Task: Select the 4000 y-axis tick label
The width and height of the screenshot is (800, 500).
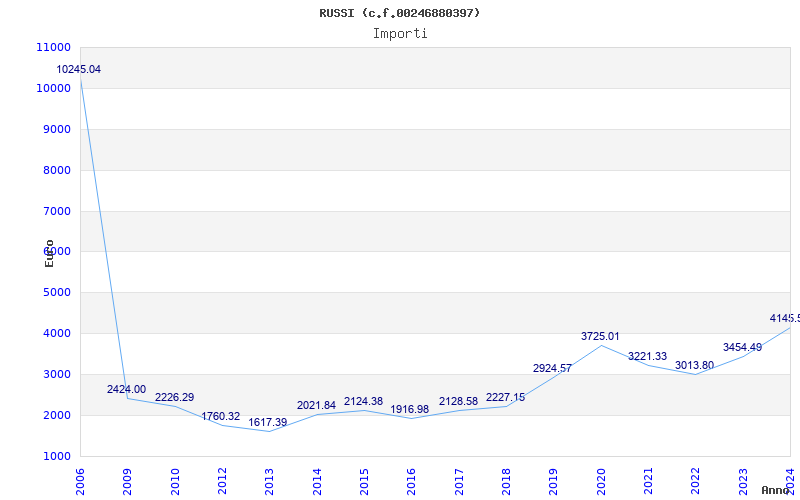Action: pos(56,334)
